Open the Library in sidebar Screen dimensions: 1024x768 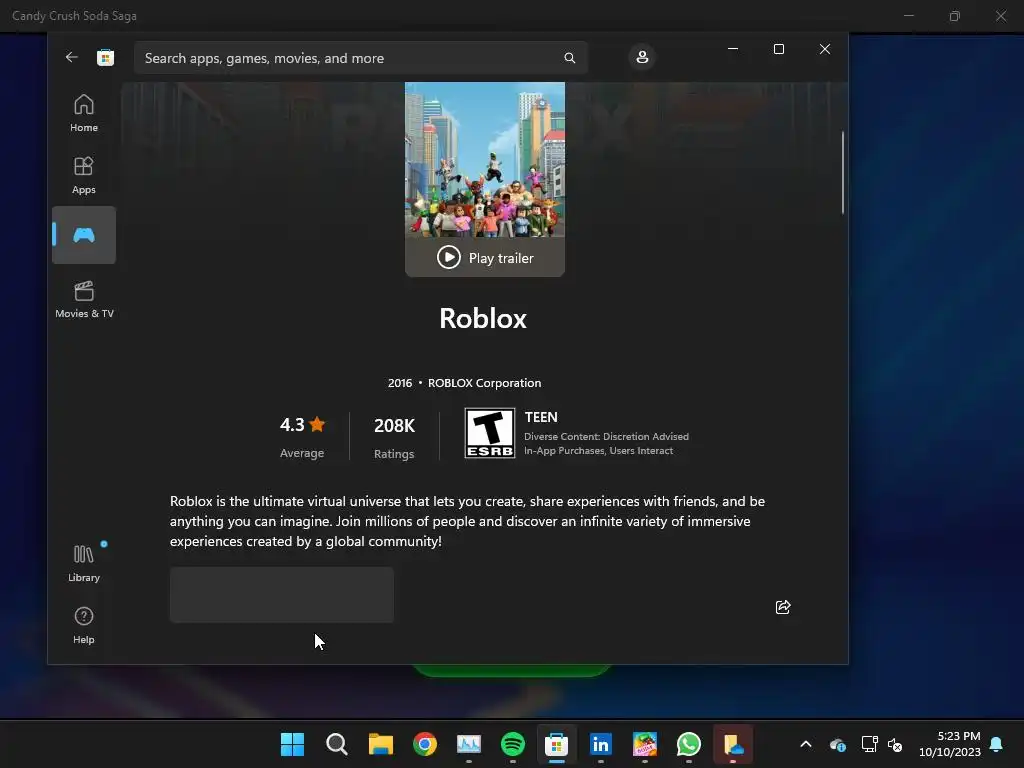84,563
